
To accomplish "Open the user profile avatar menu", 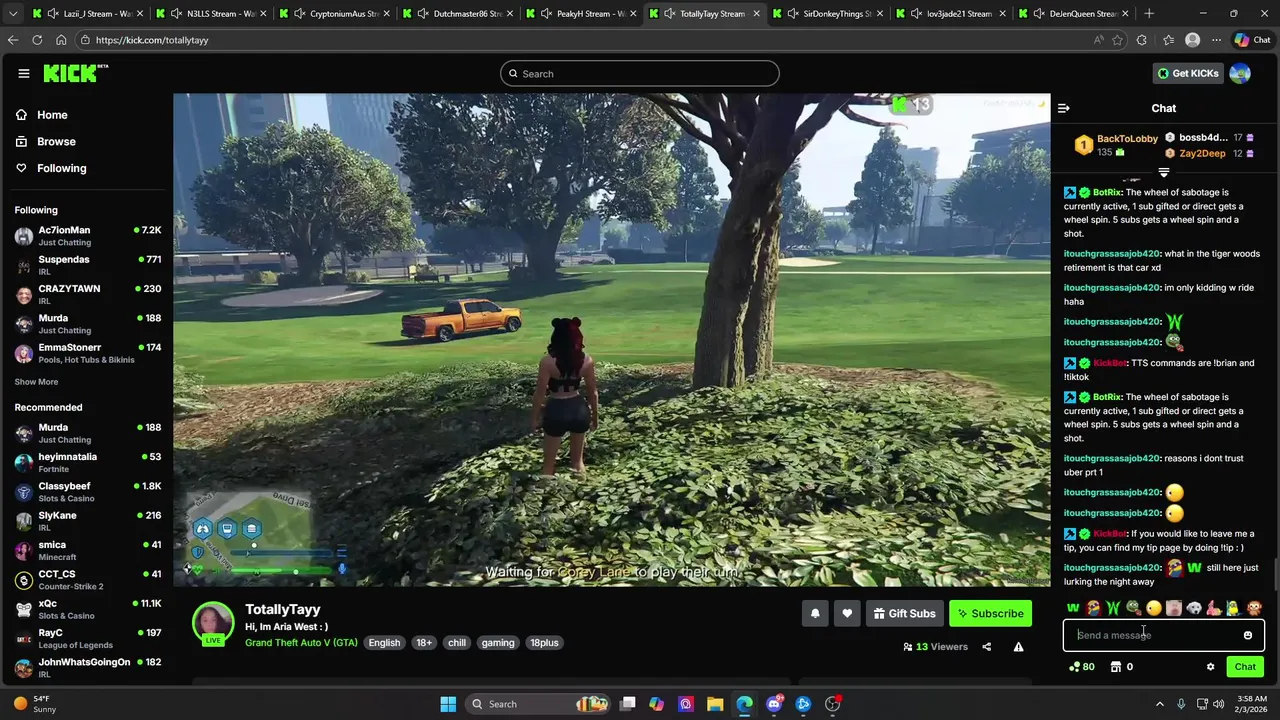I will [1240, 73].
